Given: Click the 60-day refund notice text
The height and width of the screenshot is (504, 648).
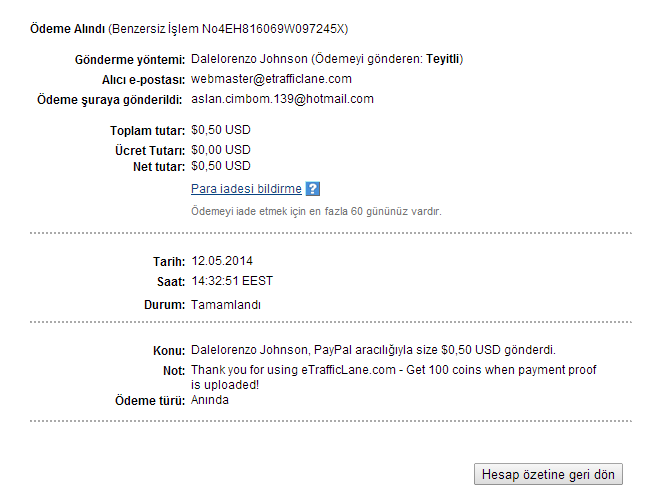Looking at the screenshot, I should coord(316,212).
